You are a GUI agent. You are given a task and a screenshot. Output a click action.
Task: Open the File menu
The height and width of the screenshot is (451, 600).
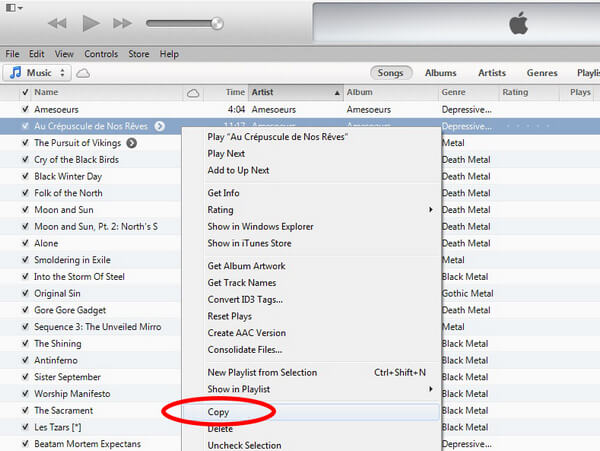(12, 54)
